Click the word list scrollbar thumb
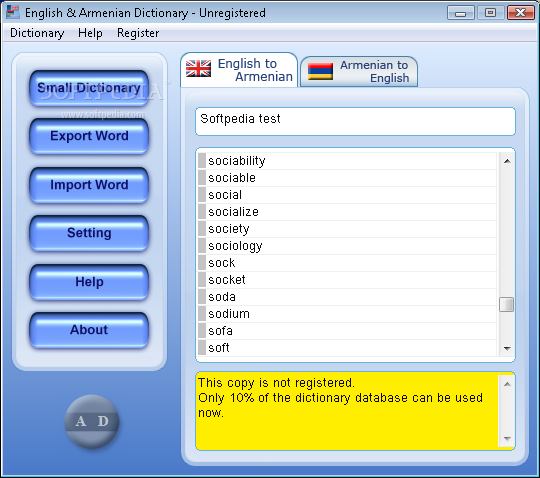 coord(507,304)
